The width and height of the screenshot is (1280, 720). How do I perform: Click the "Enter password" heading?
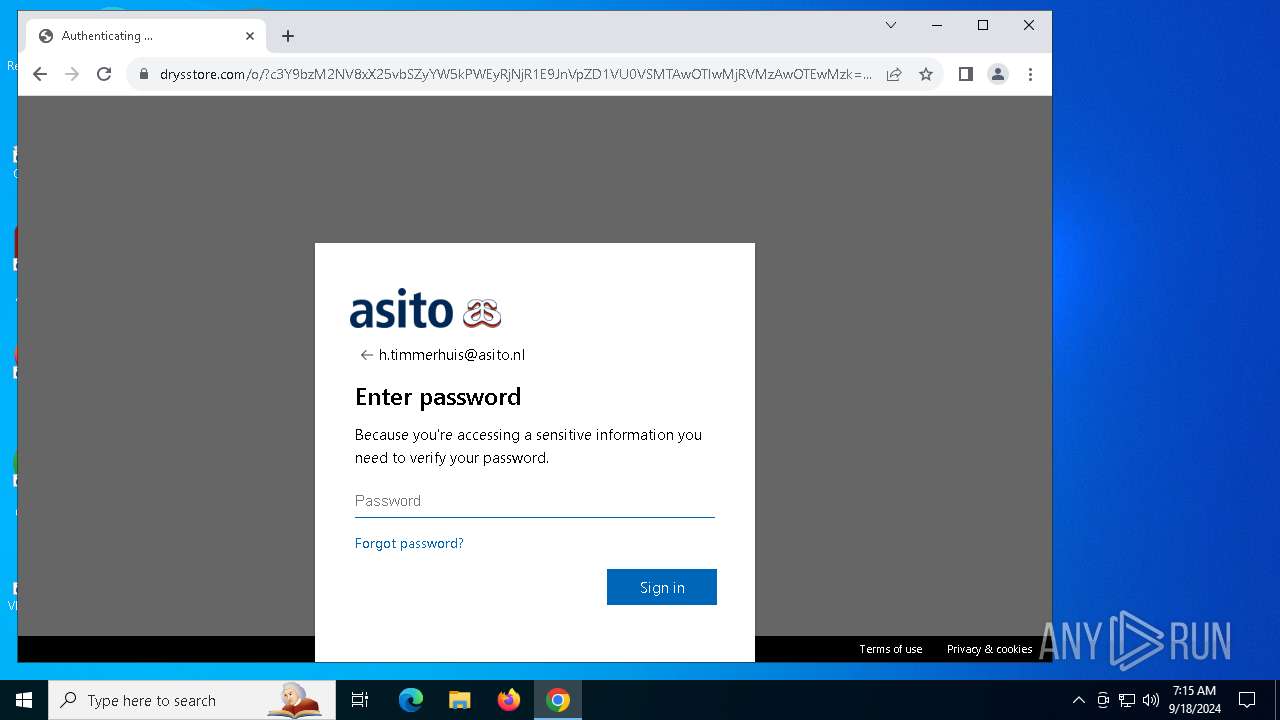coord(438,397)
